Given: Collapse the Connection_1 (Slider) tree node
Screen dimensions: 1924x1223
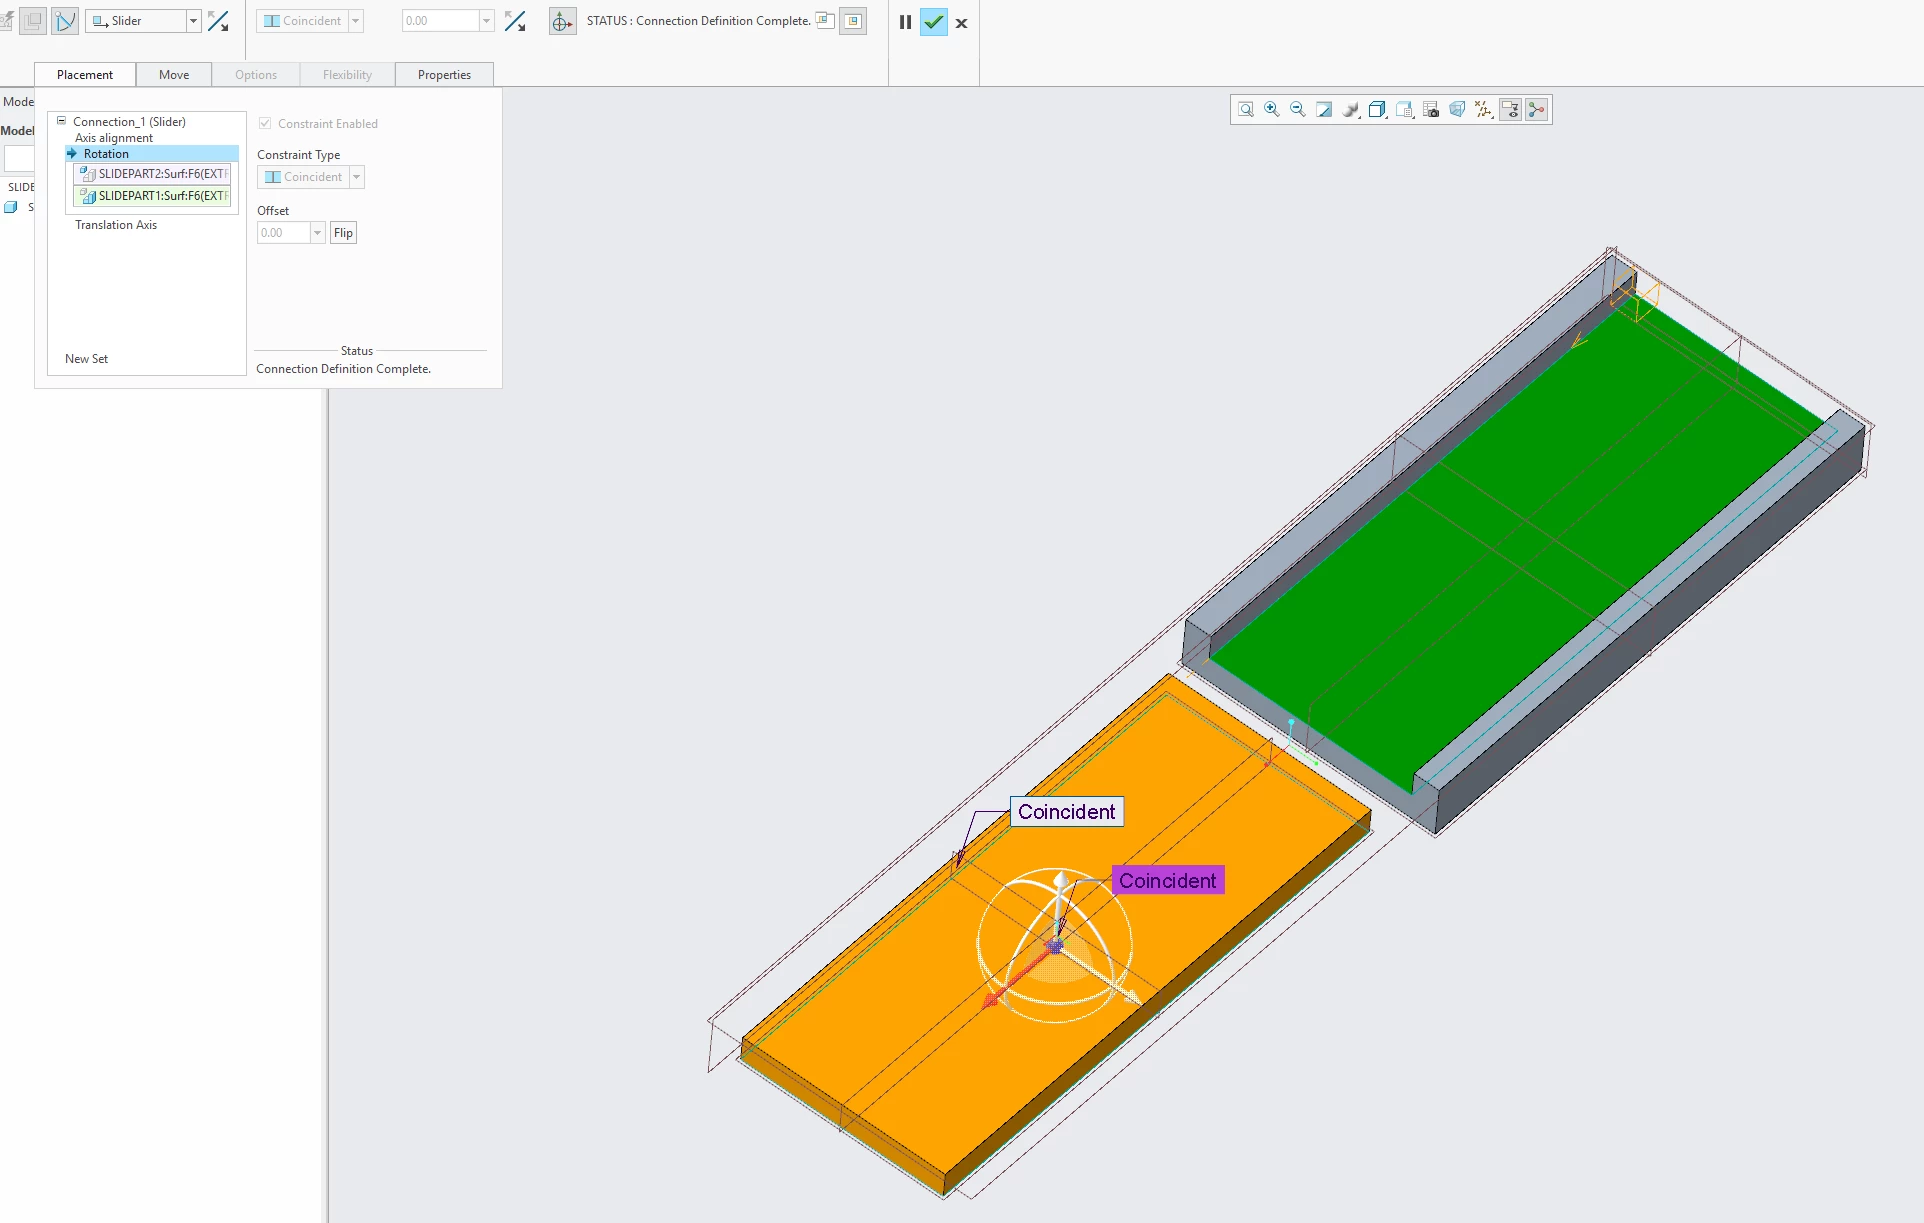Looking at the screenshot, I should 61,121.
